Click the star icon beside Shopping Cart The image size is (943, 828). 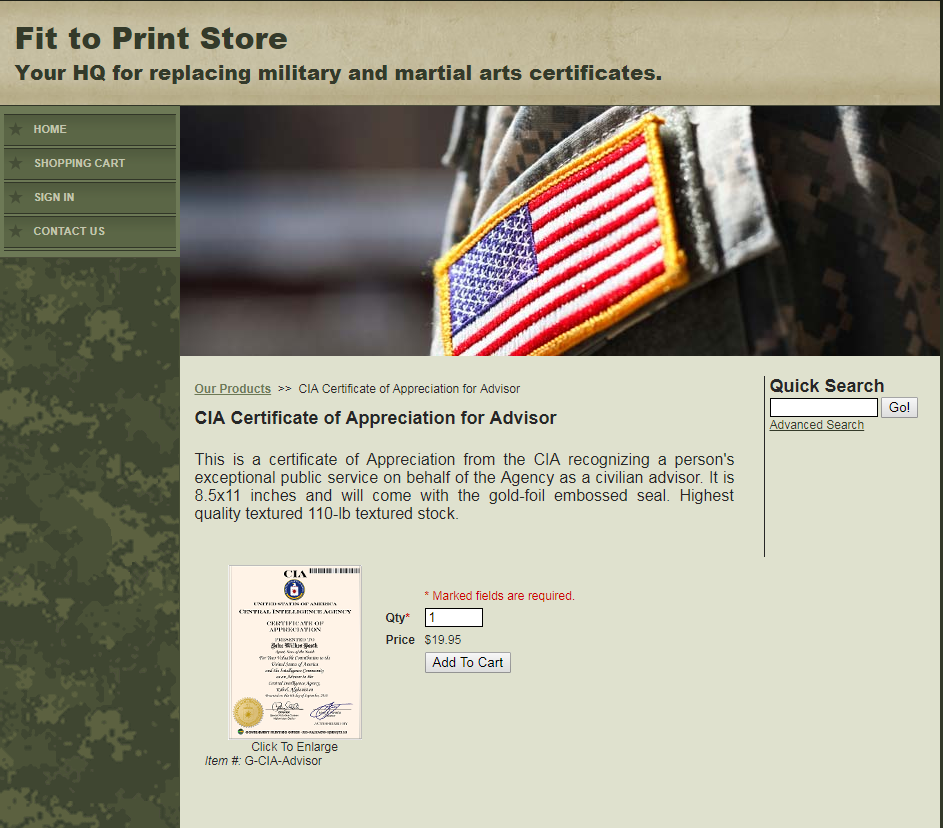click(16, 163)
